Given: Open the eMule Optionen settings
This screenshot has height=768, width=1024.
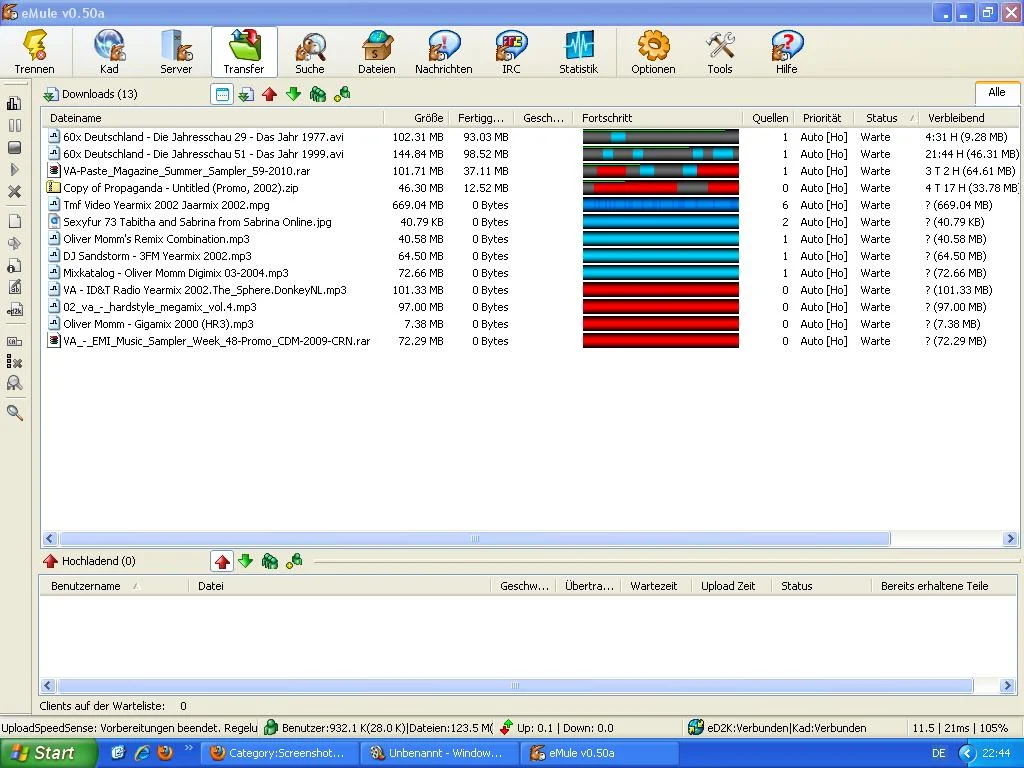Looking at the screenshot, I should pyautogui.click(x=653, y=51).
